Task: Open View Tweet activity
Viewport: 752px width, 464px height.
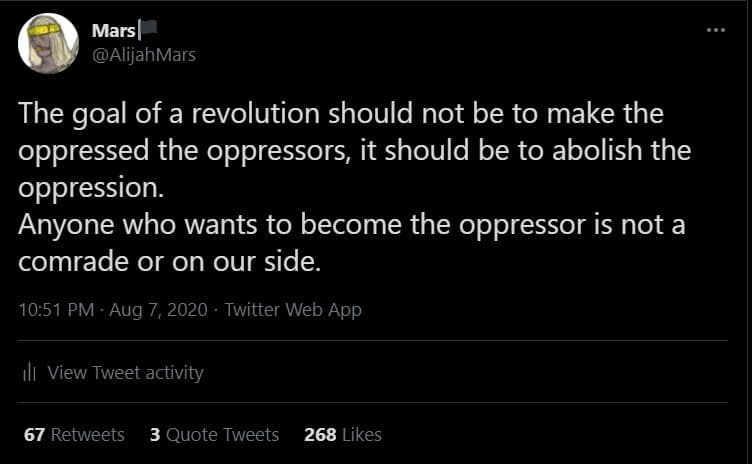Action: (x=125, y=373)
